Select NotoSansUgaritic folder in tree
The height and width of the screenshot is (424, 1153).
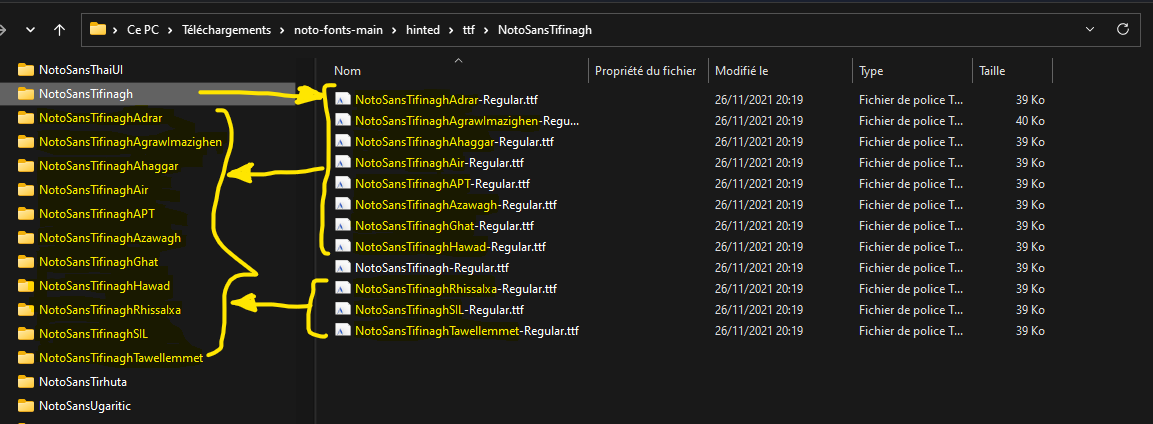85,406
